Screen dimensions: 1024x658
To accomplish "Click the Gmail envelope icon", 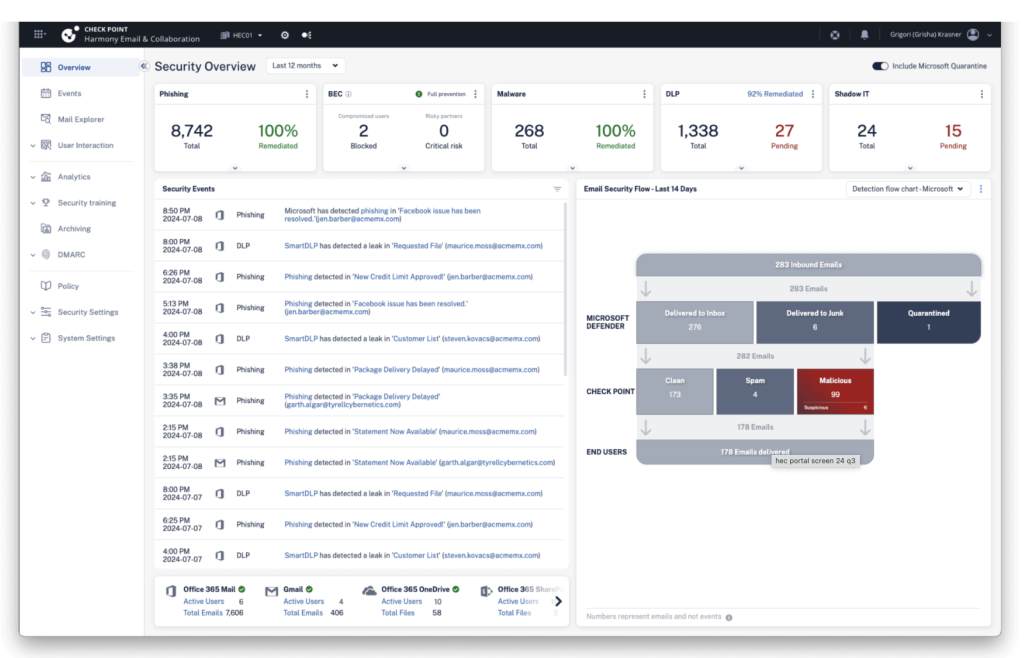I will (272, 591).
